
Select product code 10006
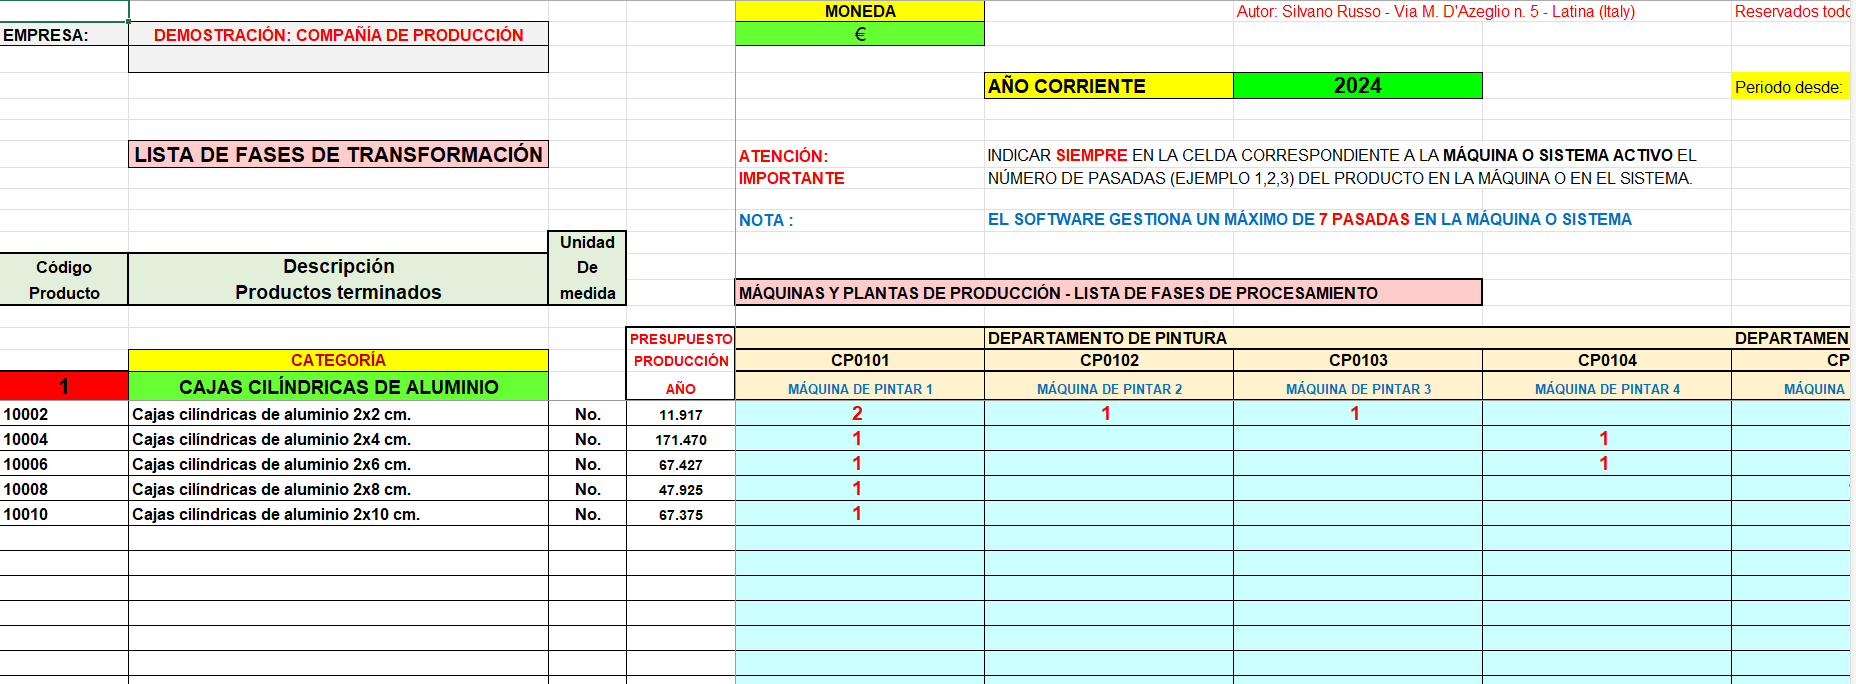pyautogui.click(x=64, y=464)
